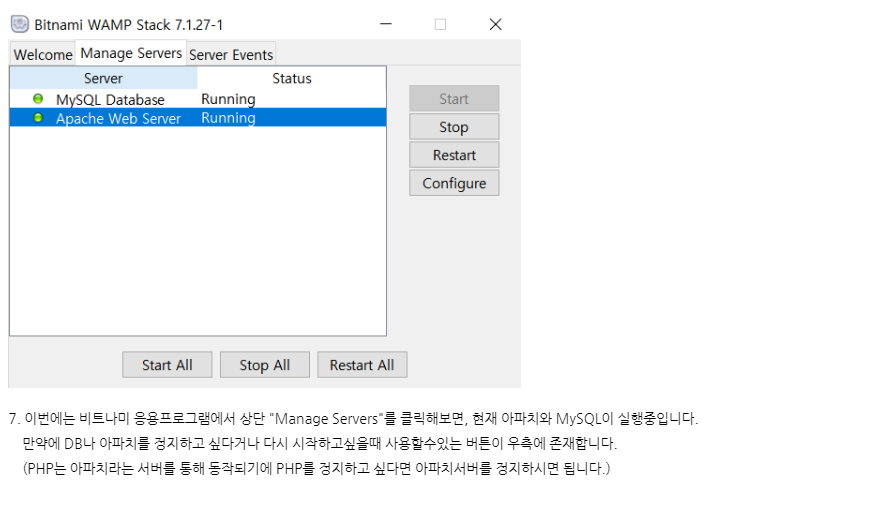
Task: Click Stop All servers
Action: [x=265, y=365]
